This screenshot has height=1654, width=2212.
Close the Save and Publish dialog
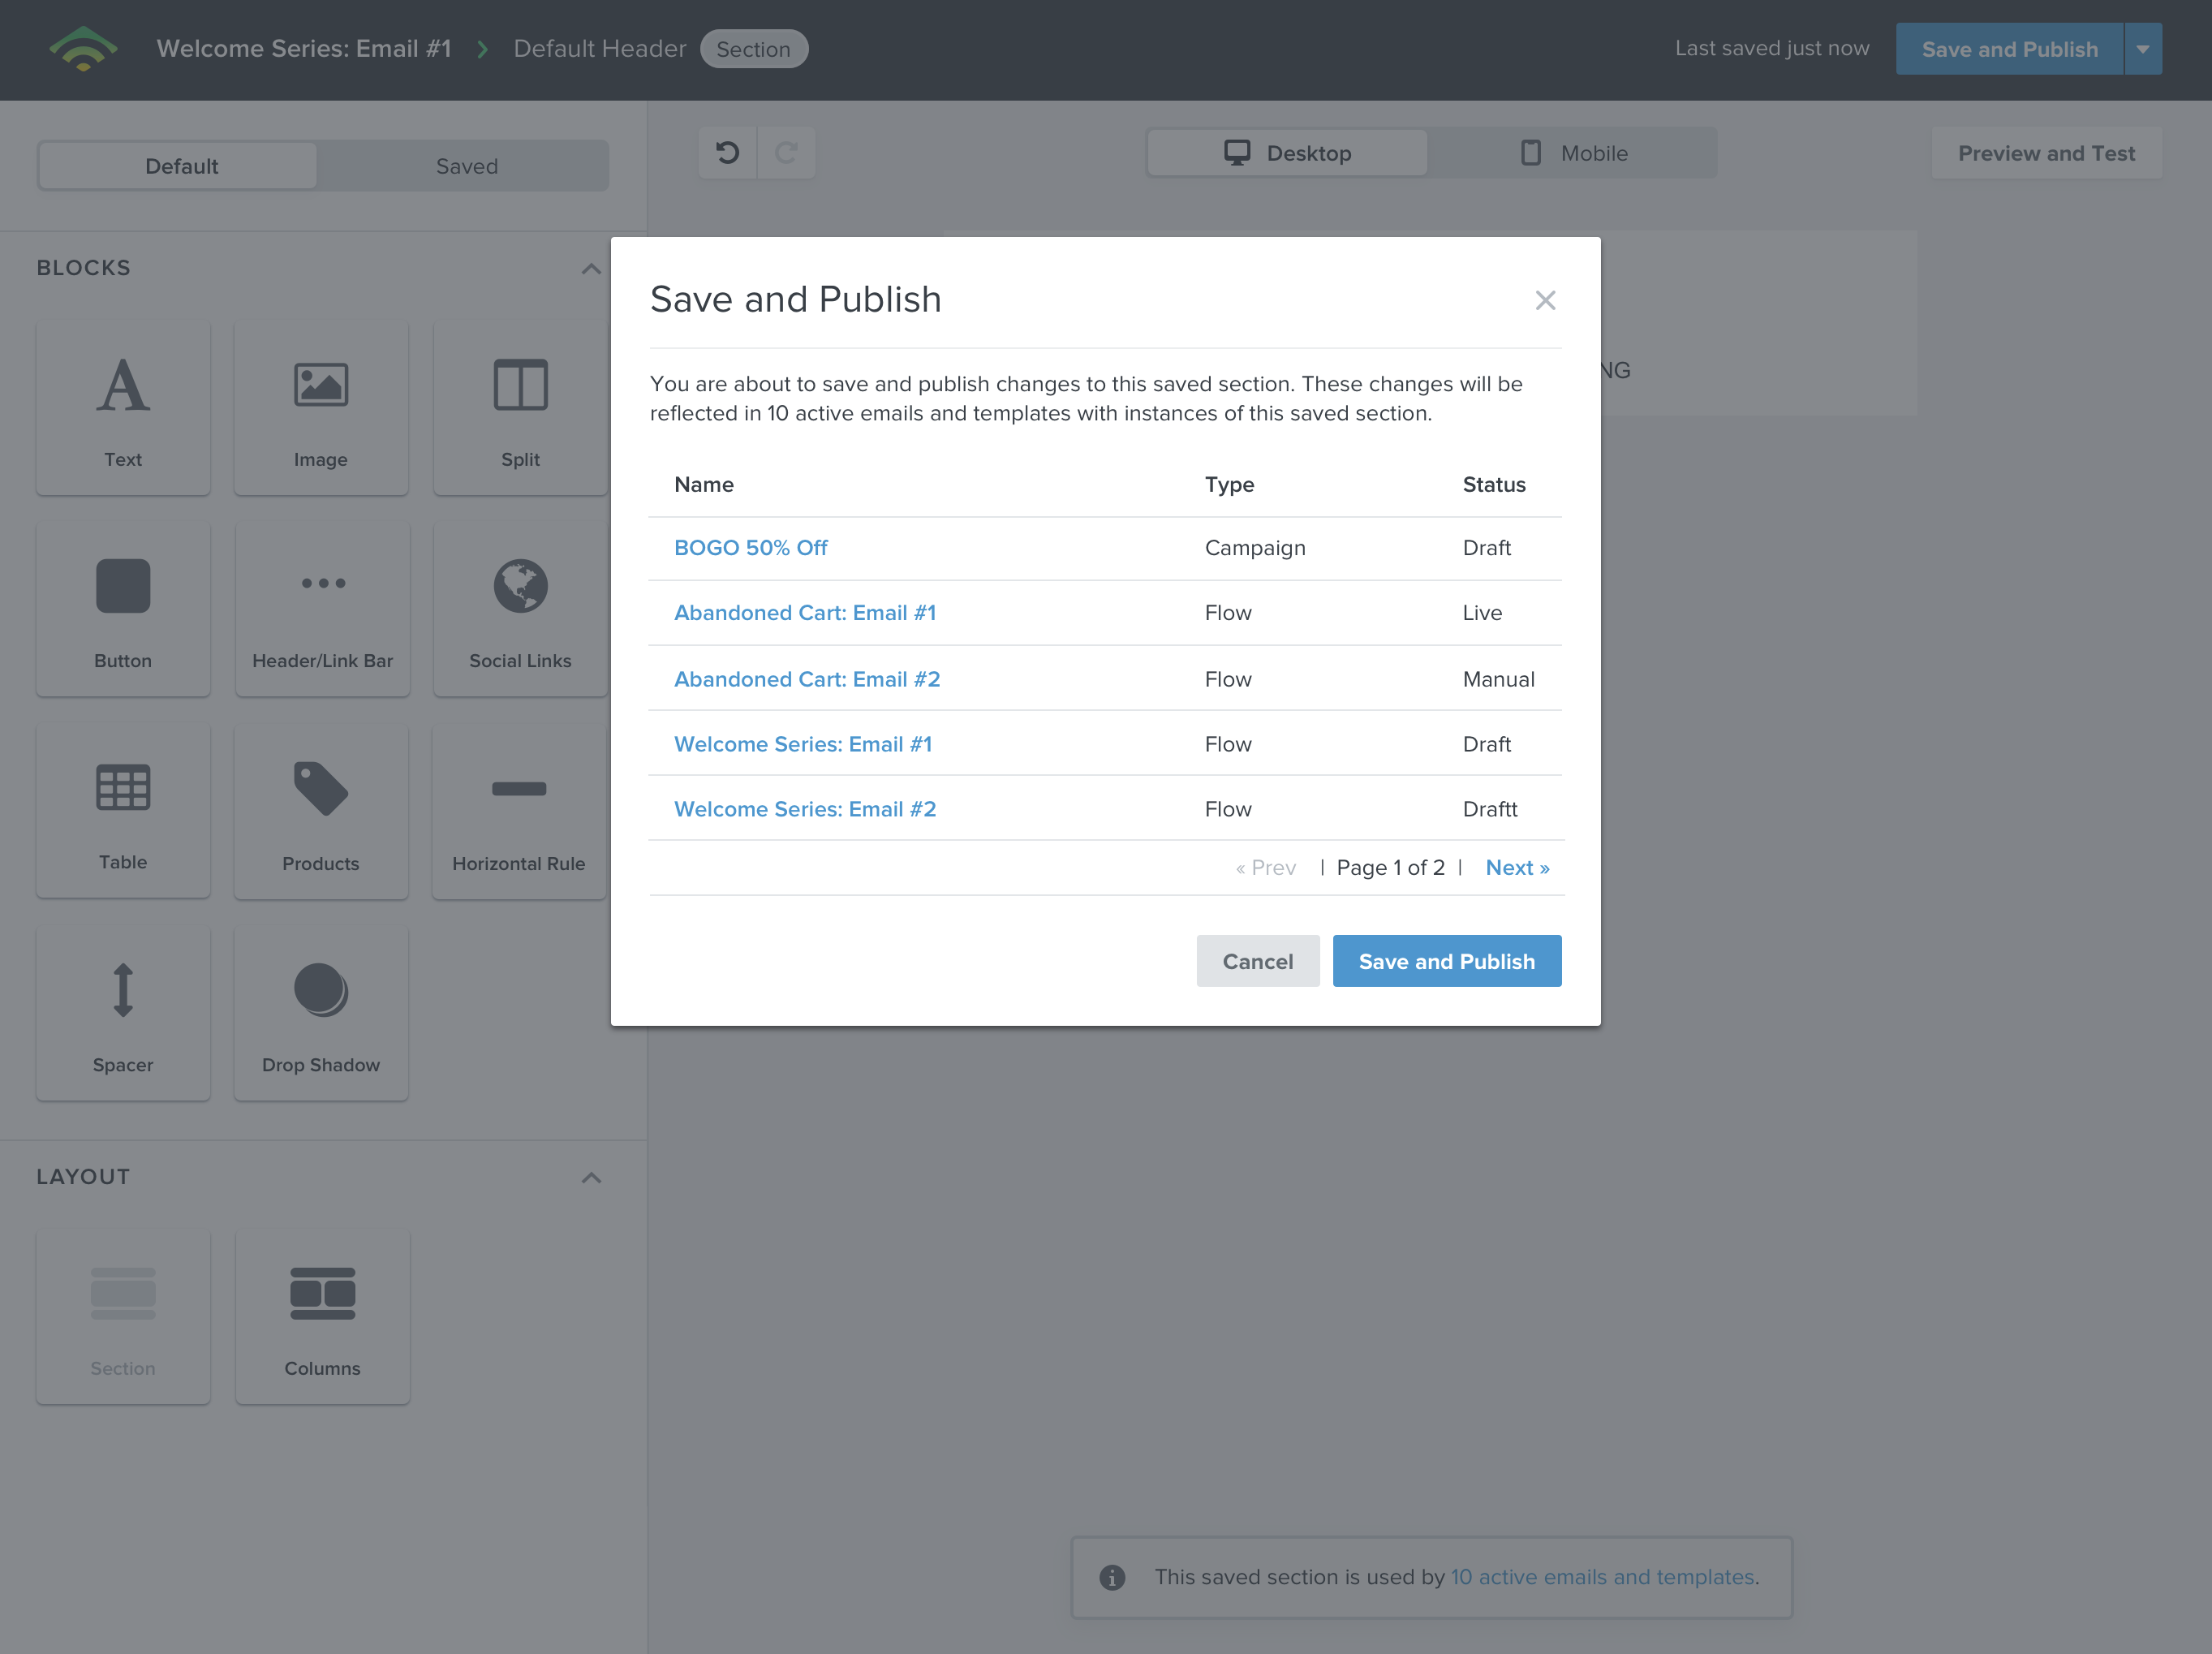click(x=1545, y=300)
